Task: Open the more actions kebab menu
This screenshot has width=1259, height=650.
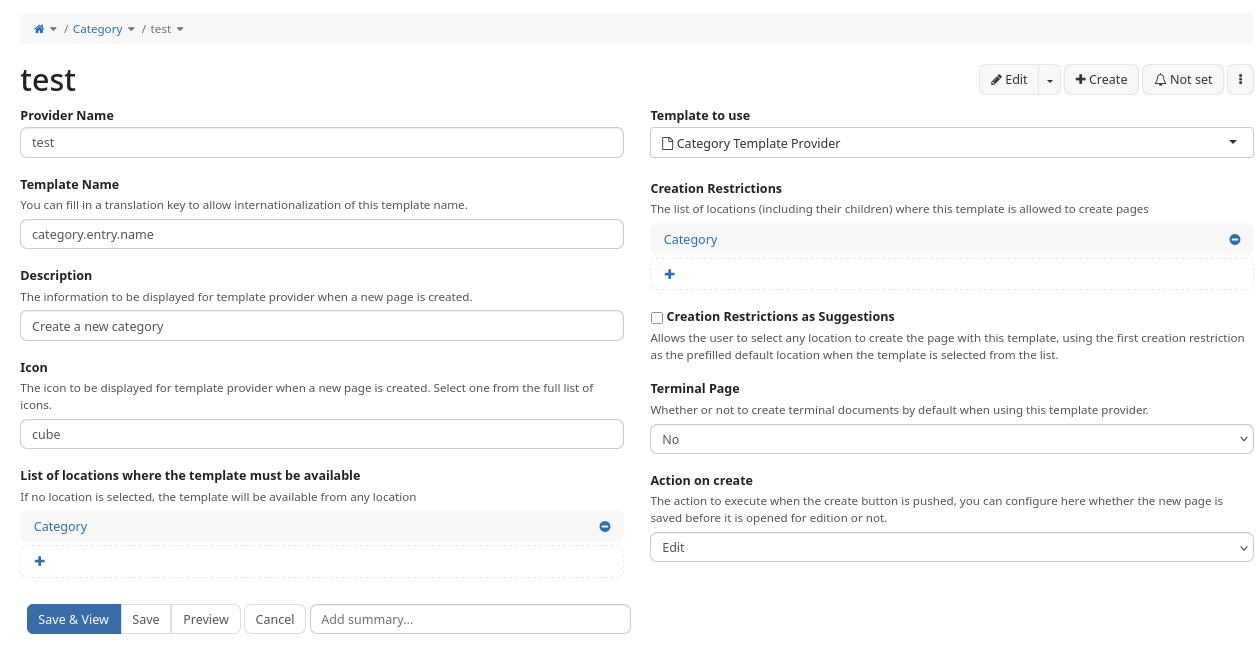Action: point(1240,79)
